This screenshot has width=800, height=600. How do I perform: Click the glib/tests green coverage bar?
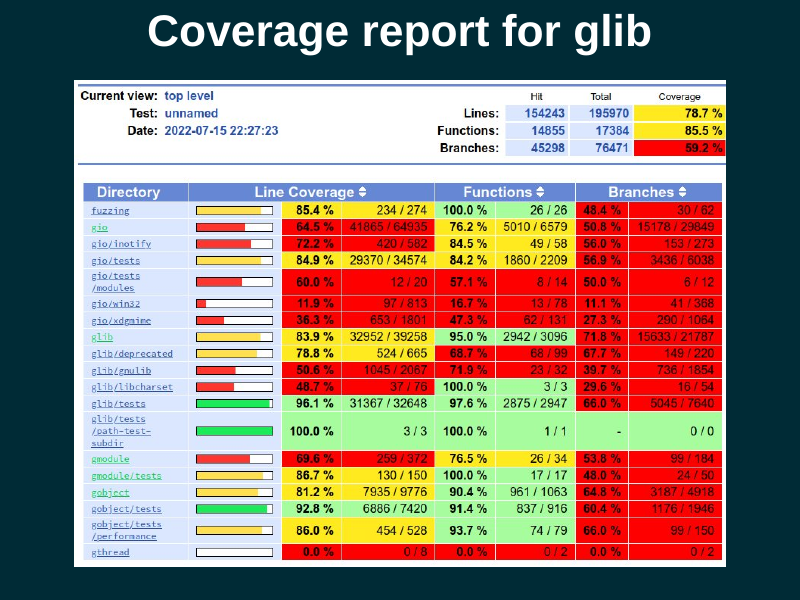coord(234,404)
